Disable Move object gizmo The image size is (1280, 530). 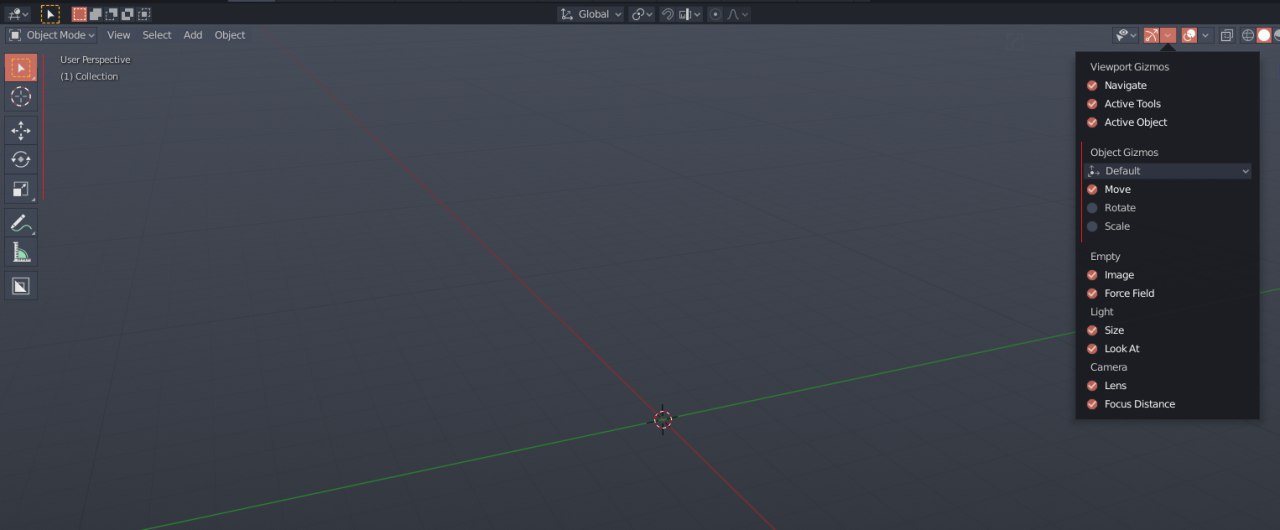point(1092,190)
